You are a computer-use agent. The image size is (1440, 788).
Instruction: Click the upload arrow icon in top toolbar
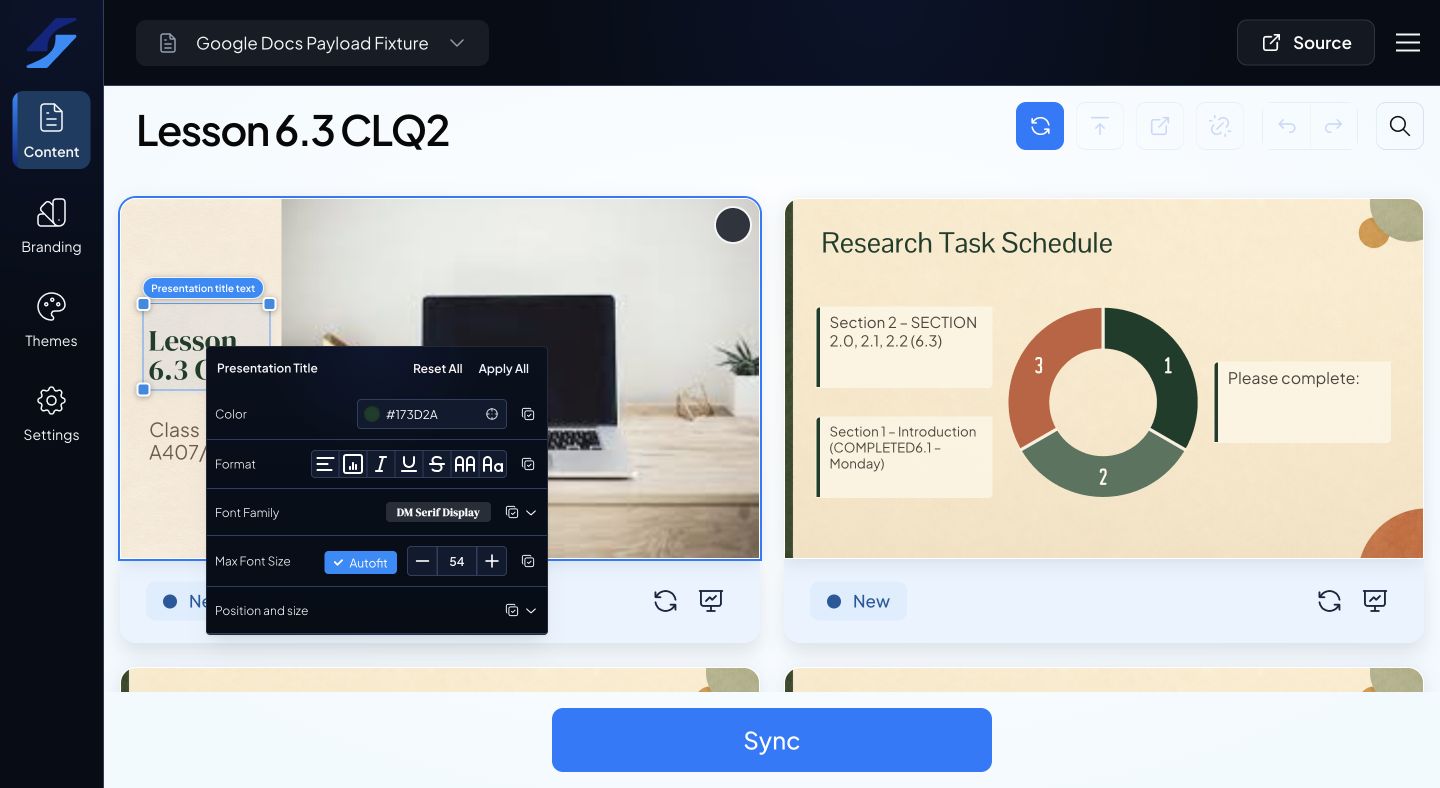(x=1100, y=126)
